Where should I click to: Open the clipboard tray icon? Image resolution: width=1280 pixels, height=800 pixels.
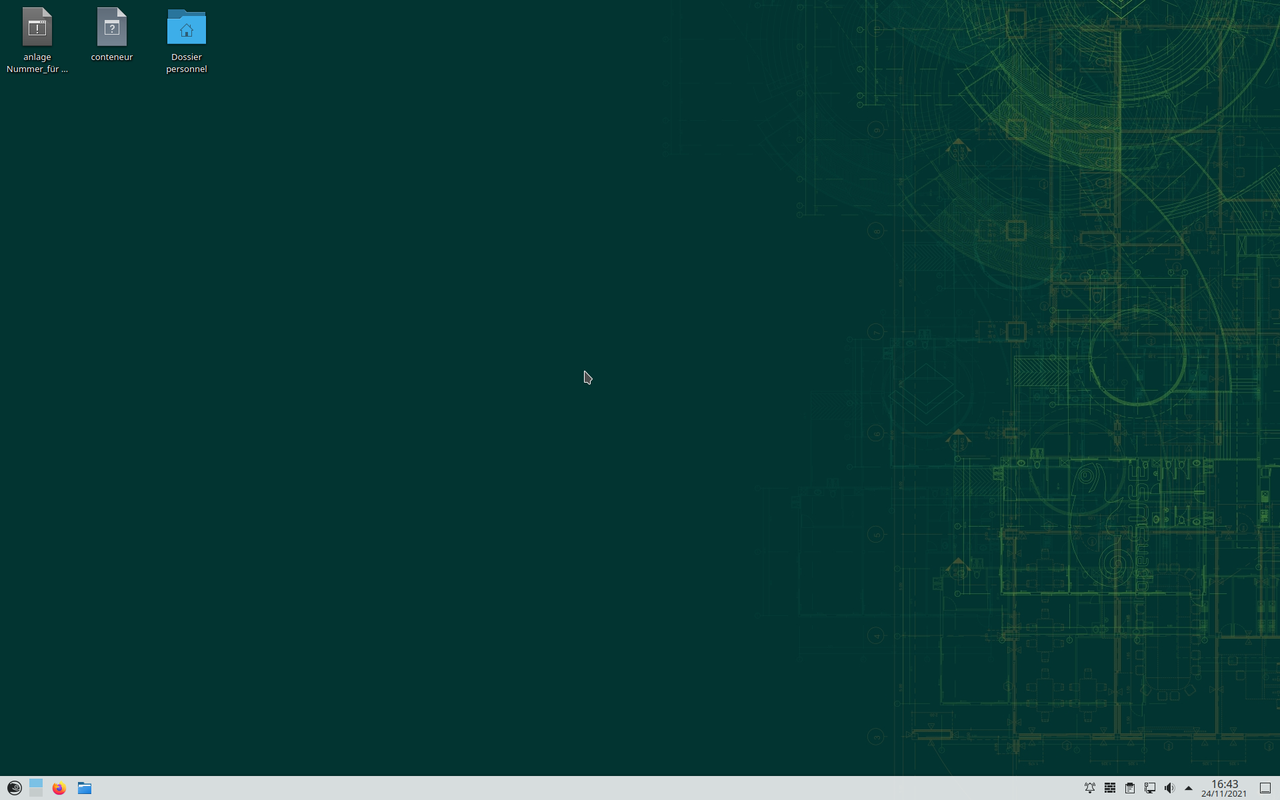pos(1130,788)
